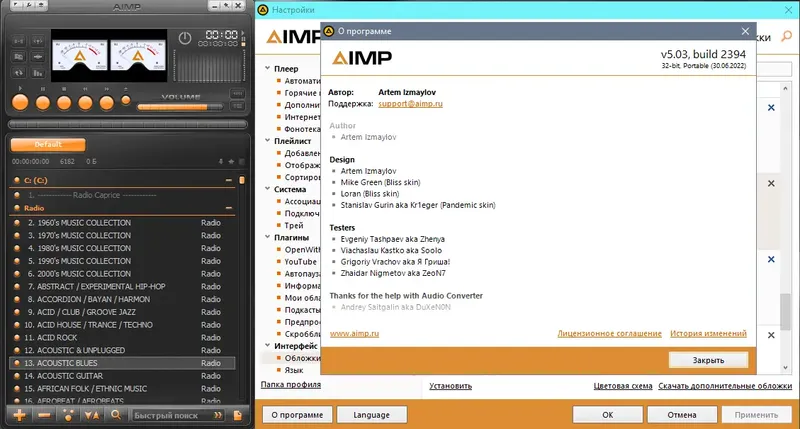Adjust the orange VOLUME slider
800x429 pixels.
pos(180,107)
